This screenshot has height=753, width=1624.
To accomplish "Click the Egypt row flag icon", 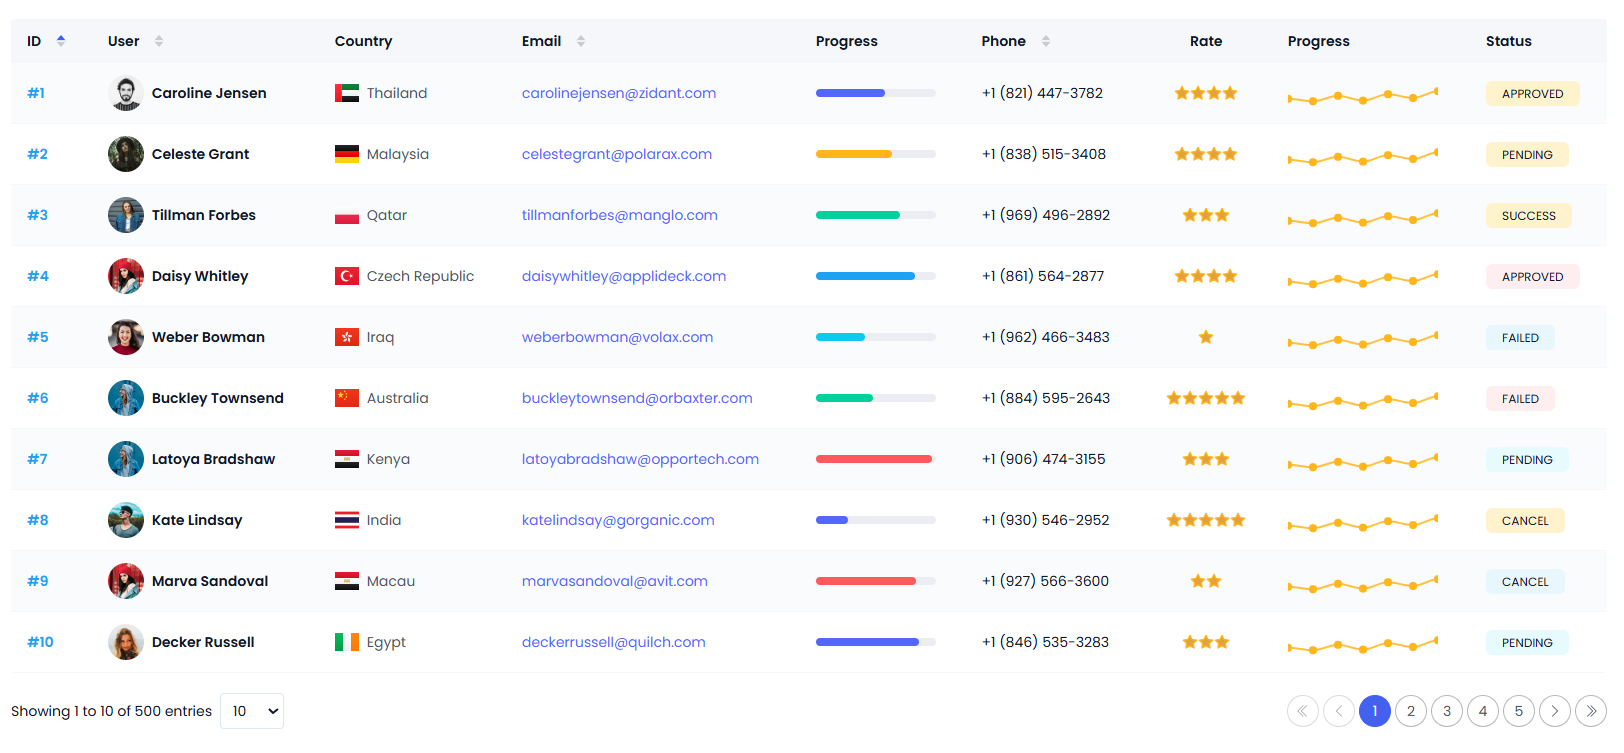I will (347, 642).
